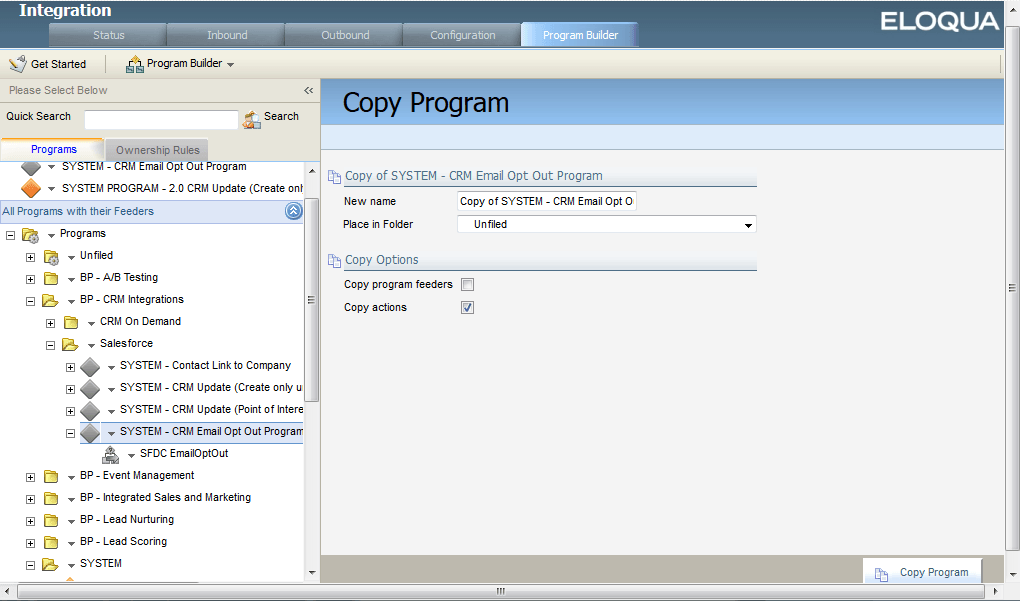
Task: Open the Place in Folder dropdown
Action: coord(747,224)
